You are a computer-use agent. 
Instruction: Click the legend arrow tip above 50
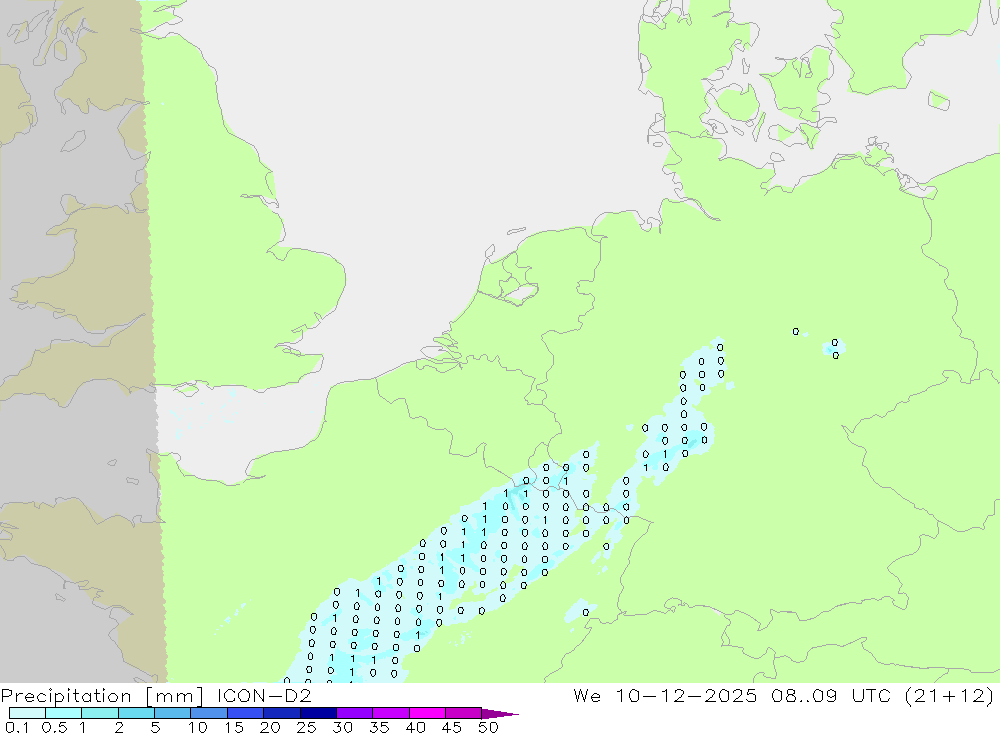(x=499, y=713)
